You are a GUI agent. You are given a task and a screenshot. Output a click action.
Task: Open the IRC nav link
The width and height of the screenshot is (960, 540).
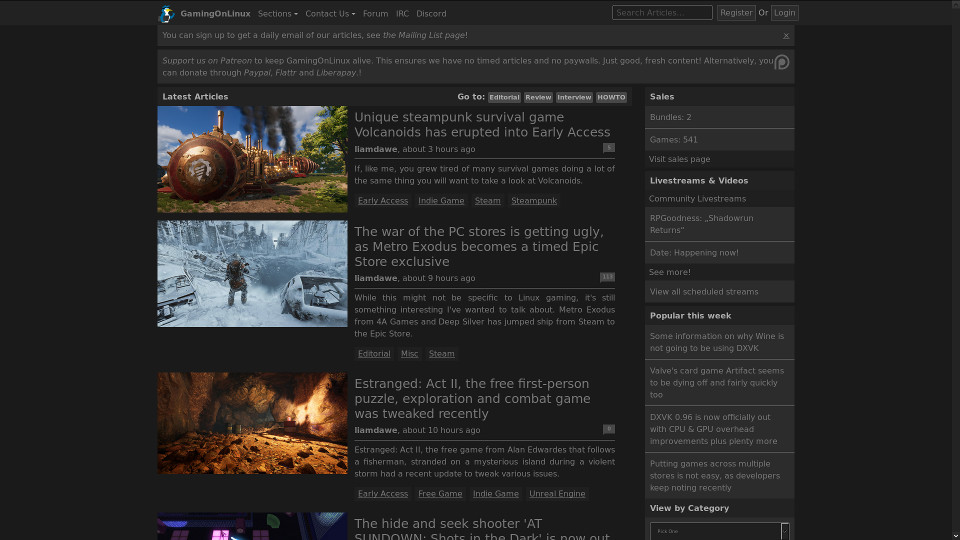(x=402, y=13)
